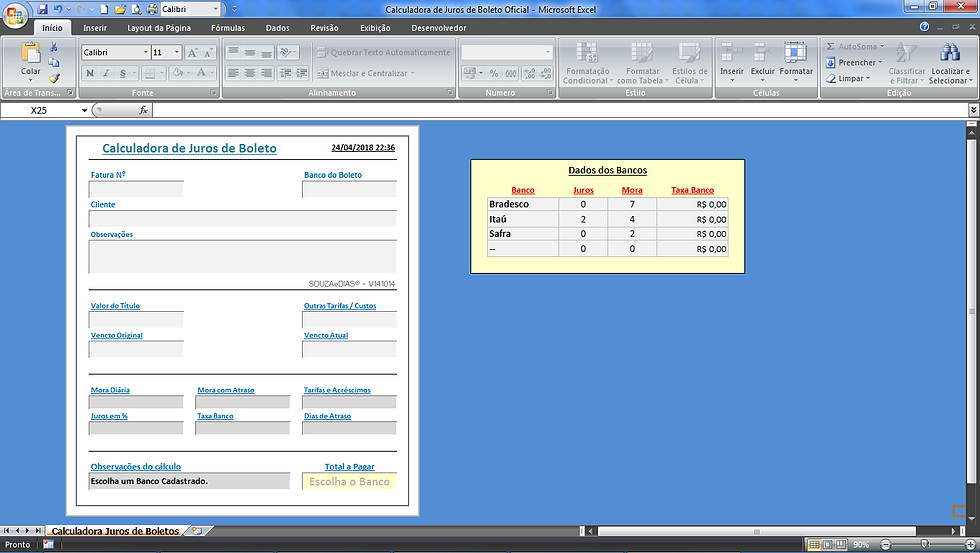Click the Format Painter brush icon

tap(54, 78)
